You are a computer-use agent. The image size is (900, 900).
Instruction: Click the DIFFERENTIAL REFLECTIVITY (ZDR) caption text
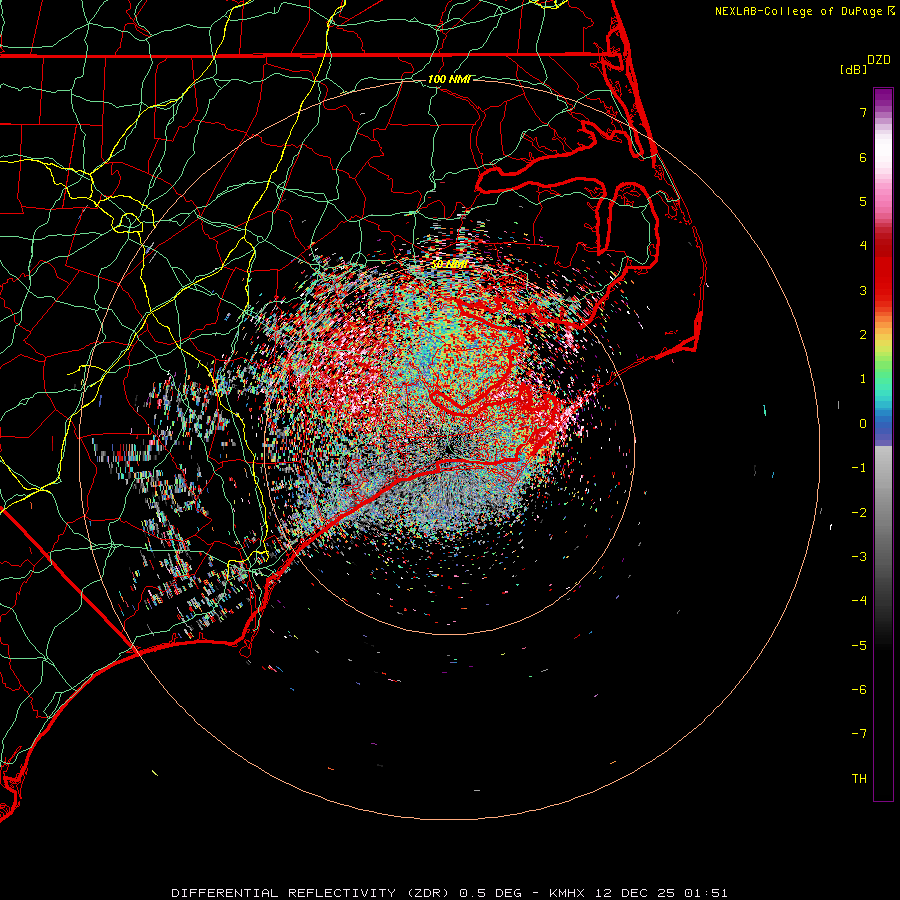pos(312,893)
